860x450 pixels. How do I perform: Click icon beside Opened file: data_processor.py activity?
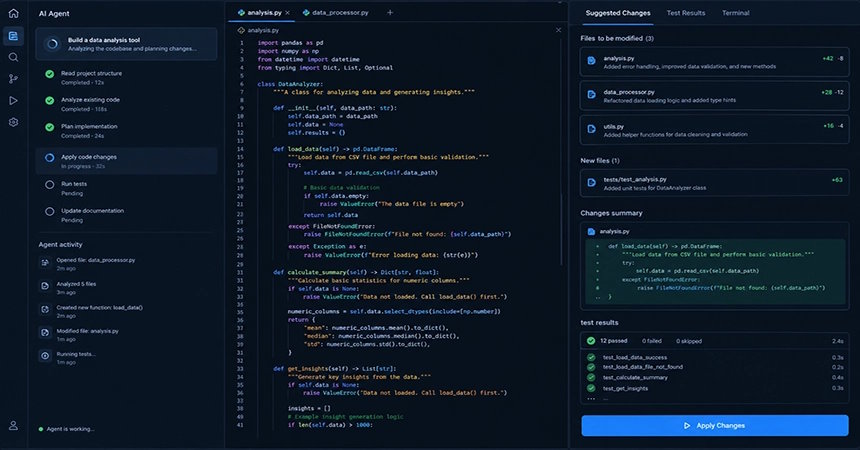pos(45,263)
